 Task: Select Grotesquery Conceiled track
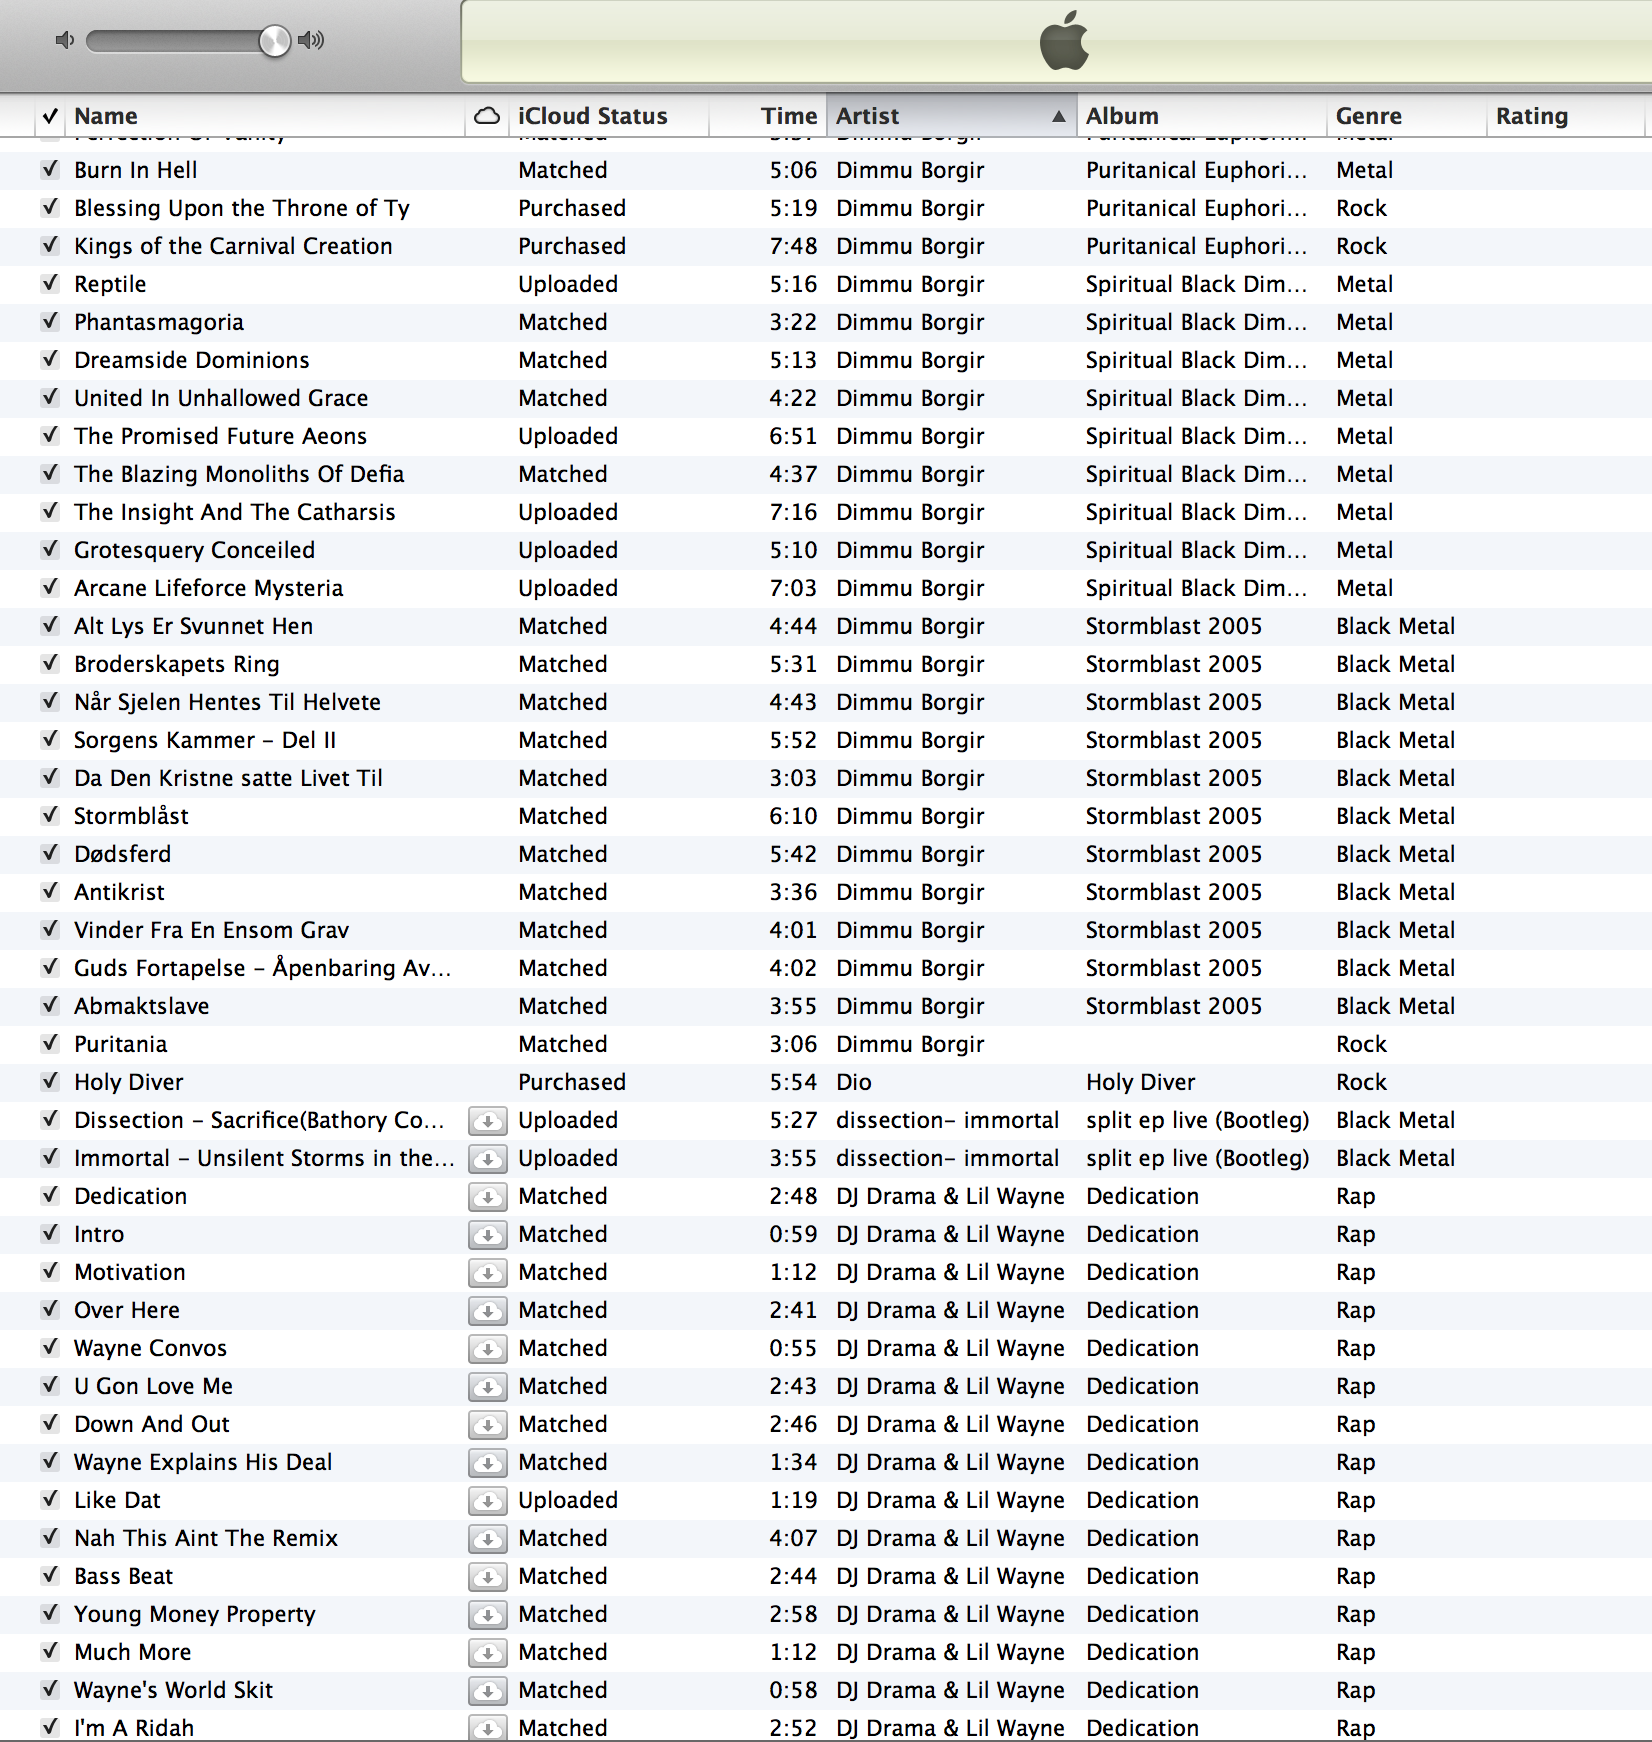click(x=194, y=550)
